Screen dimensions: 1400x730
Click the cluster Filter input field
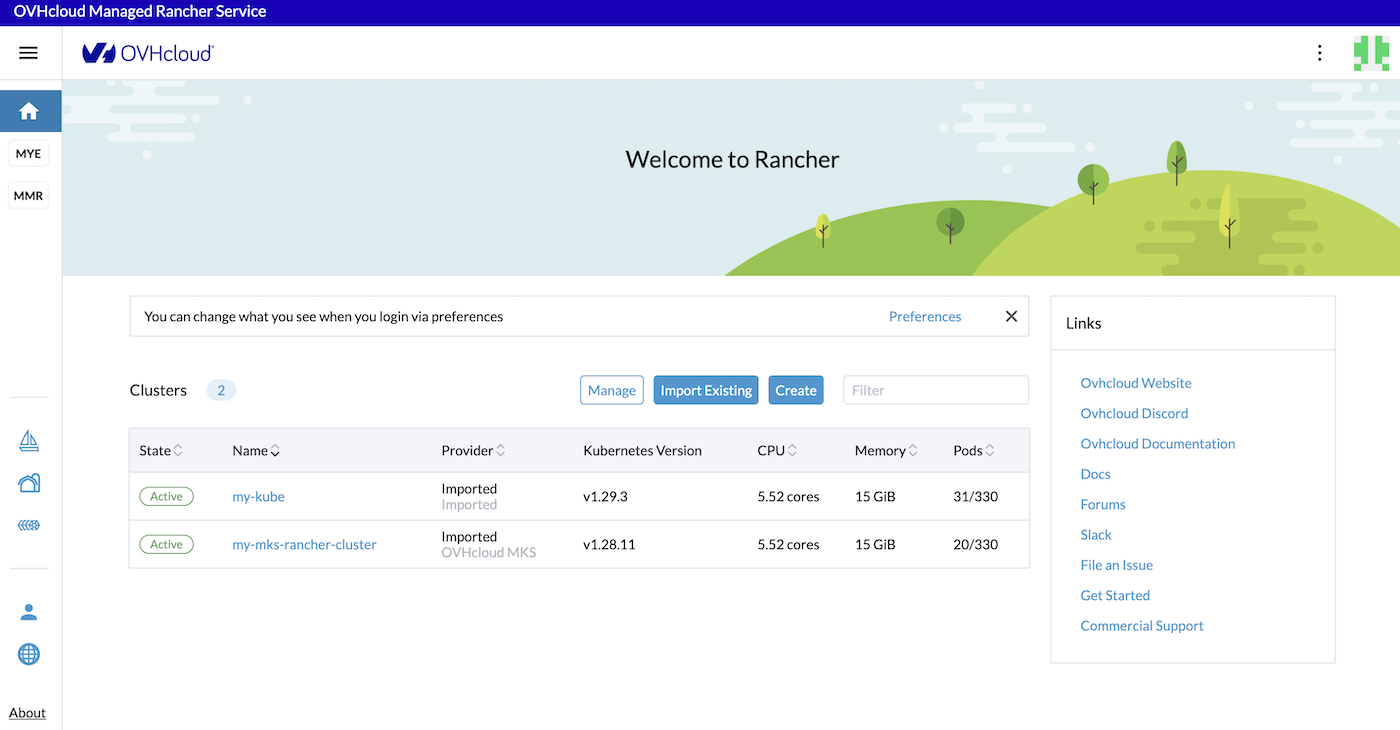[x=935, y=390]
